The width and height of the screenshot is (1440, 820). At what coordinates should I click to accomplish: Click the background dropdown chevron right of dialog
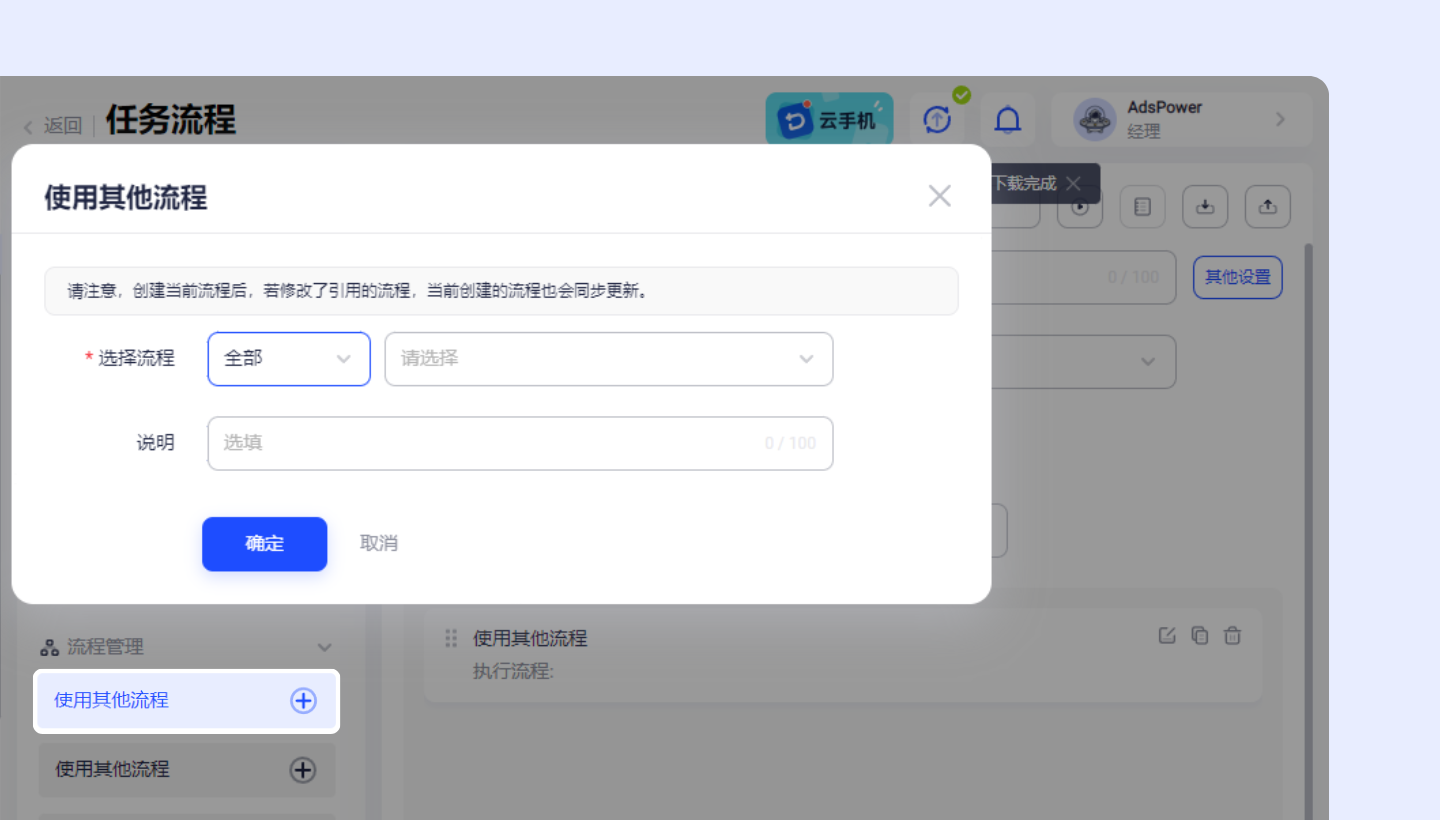pos(1148,362)
